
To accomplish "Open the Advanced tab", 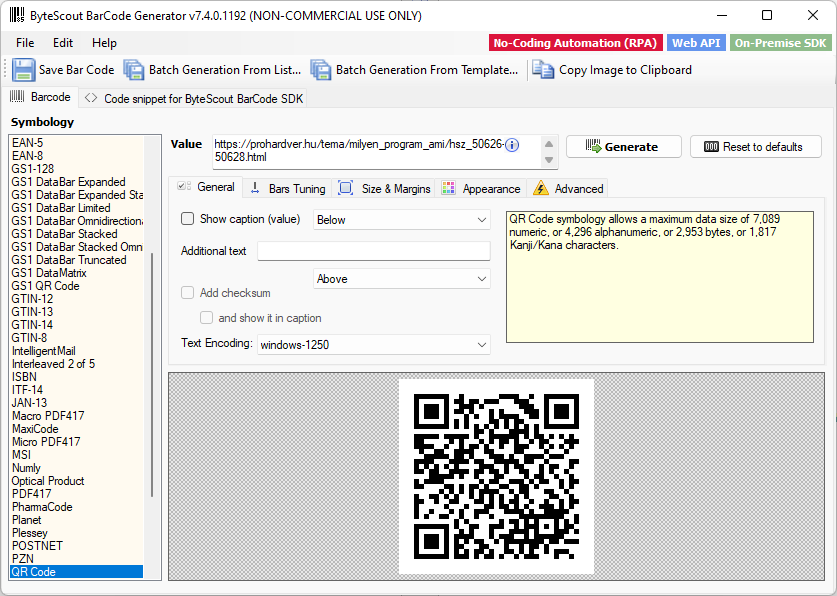I will click(568, 188).
